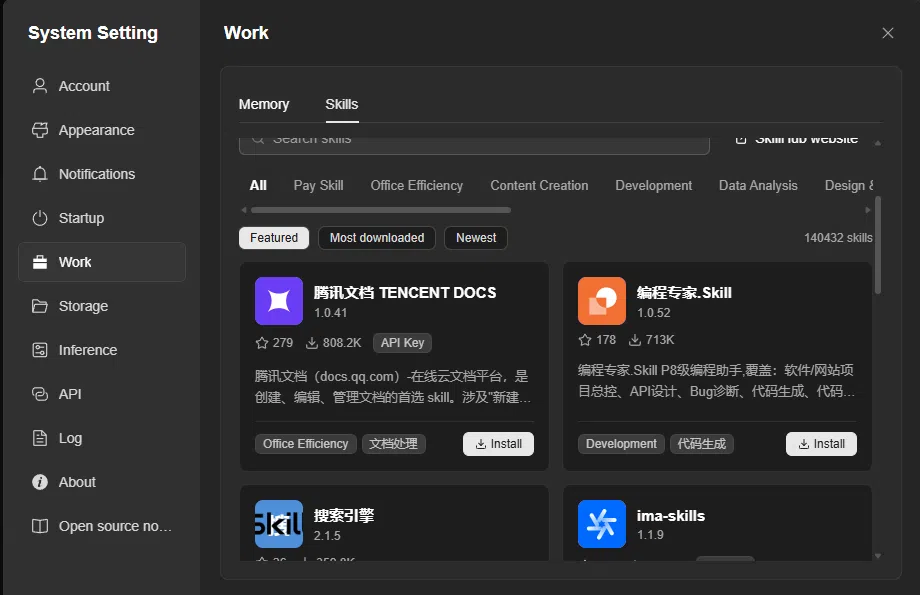
Task: Click the Notifications bell icon
Action: click(40, 174)
